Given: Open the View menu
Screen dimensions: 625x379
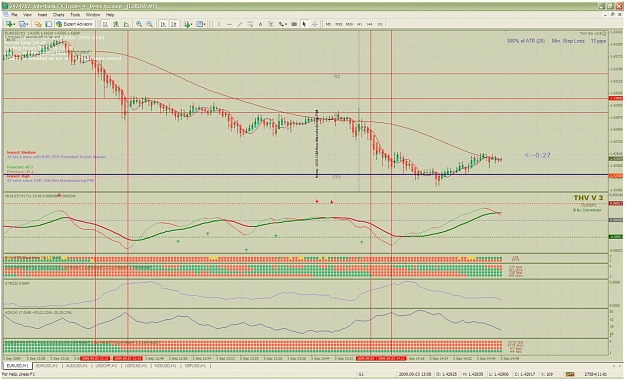Looking at the screenshot, I should 27,15.
